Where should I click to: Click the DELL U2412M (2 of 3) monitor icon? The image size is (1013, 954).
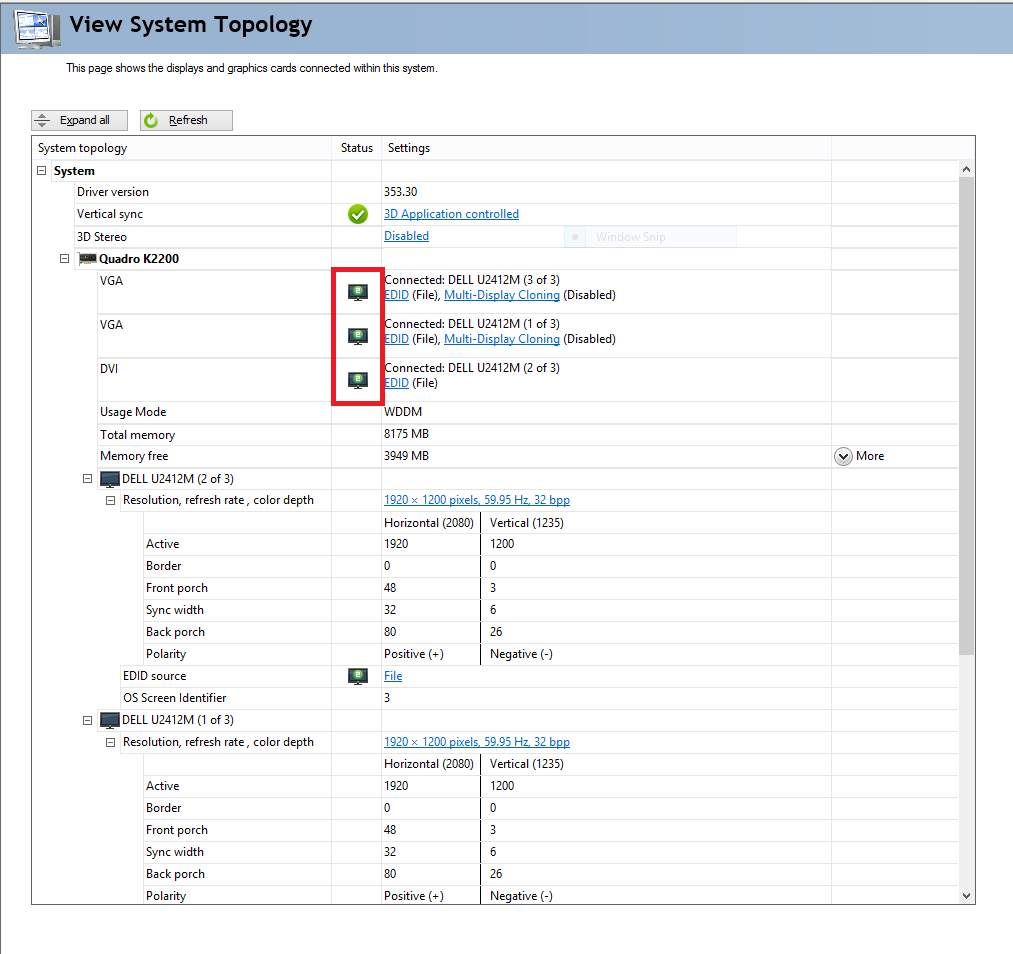click(110, 479)
